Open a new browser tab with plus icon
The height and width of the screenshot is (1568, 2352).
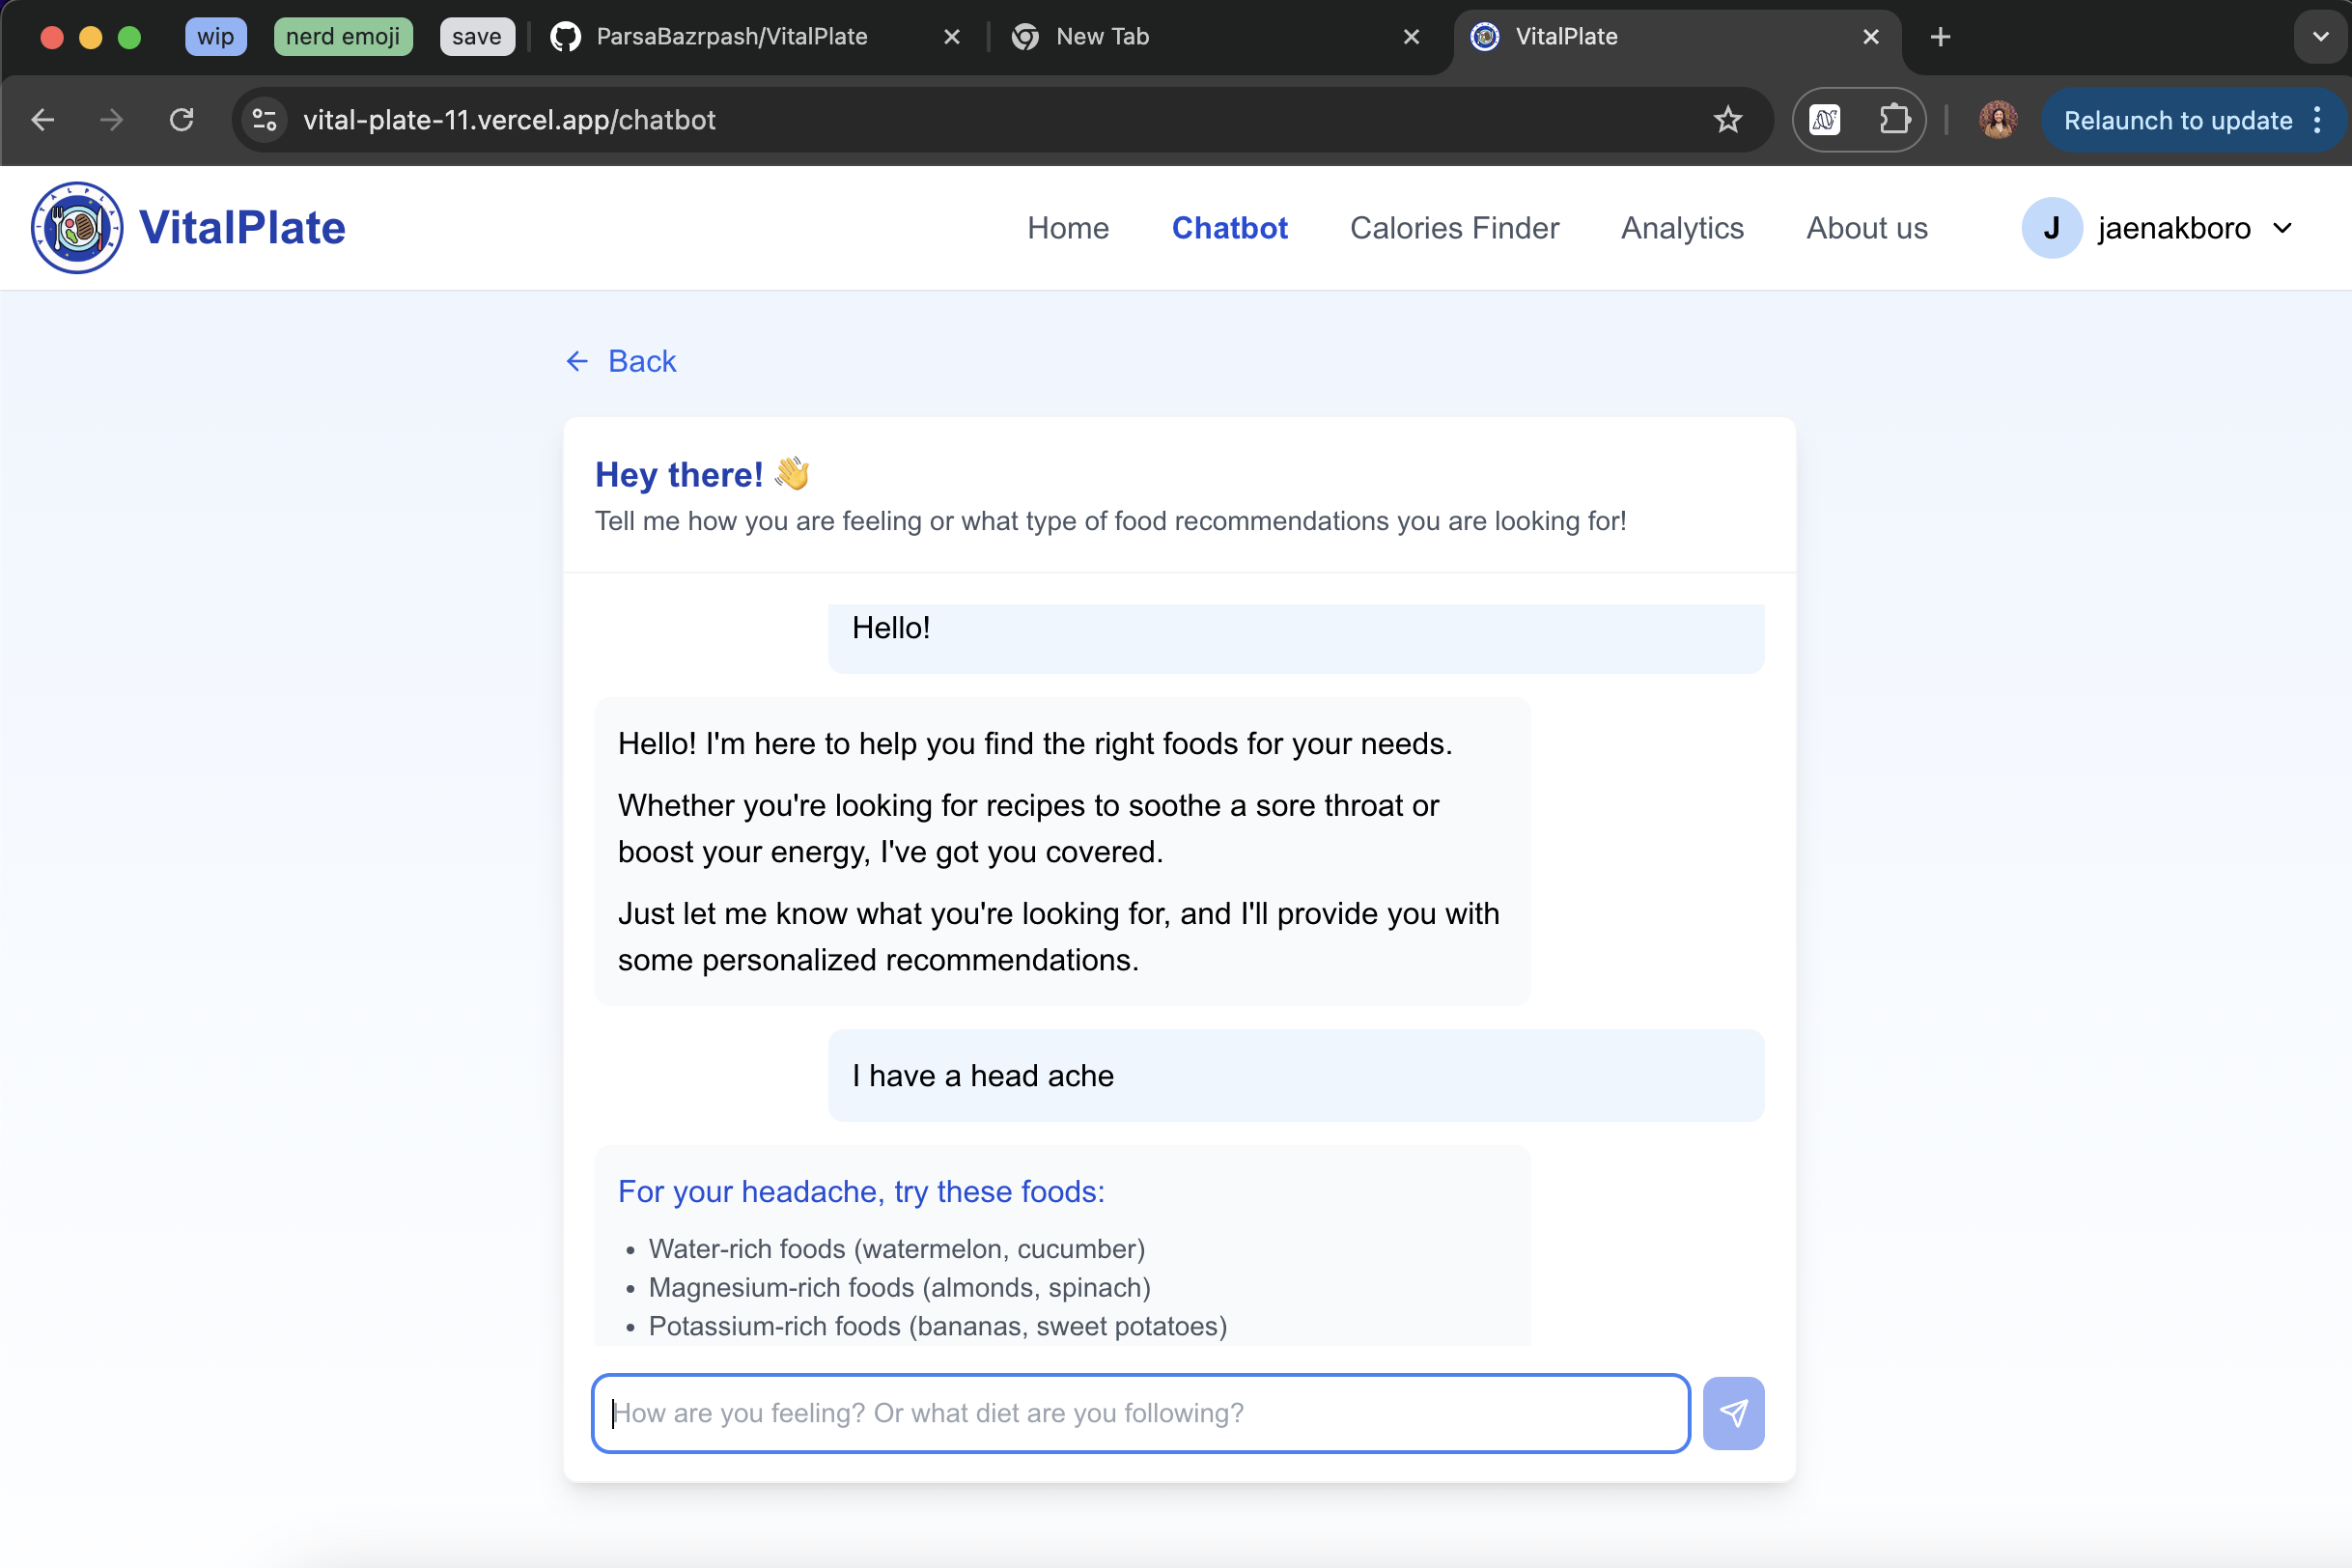[x=1940, y=37]
